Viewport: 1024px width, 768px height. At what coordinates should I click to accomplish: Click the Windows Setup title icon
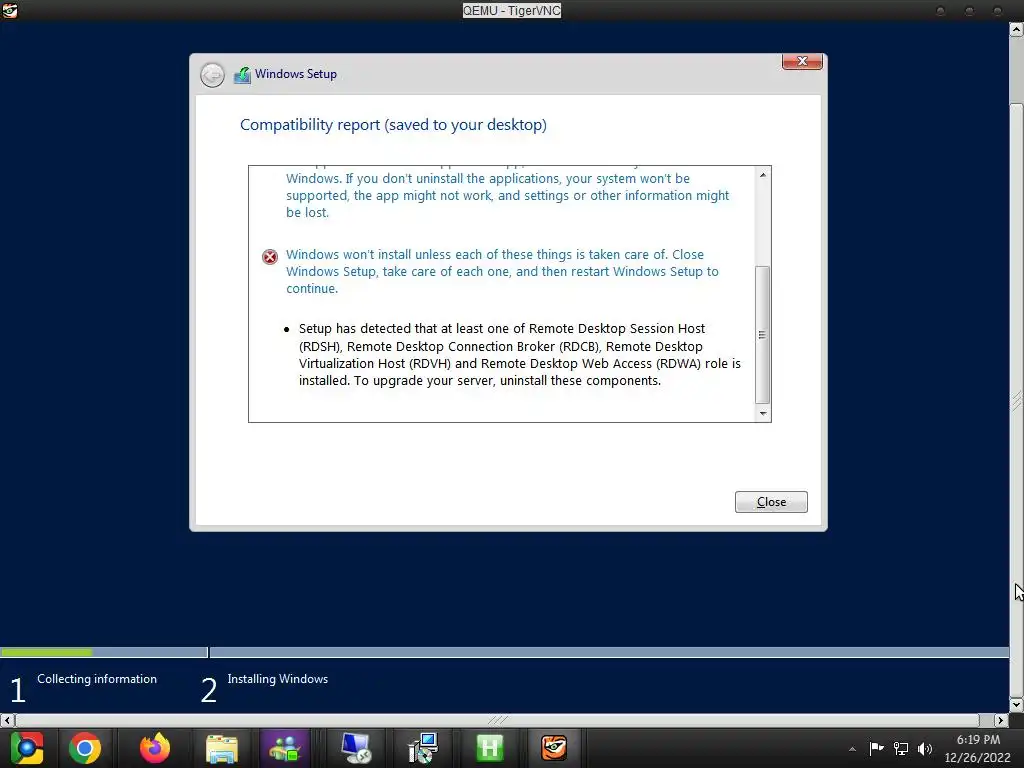(242, 75)
